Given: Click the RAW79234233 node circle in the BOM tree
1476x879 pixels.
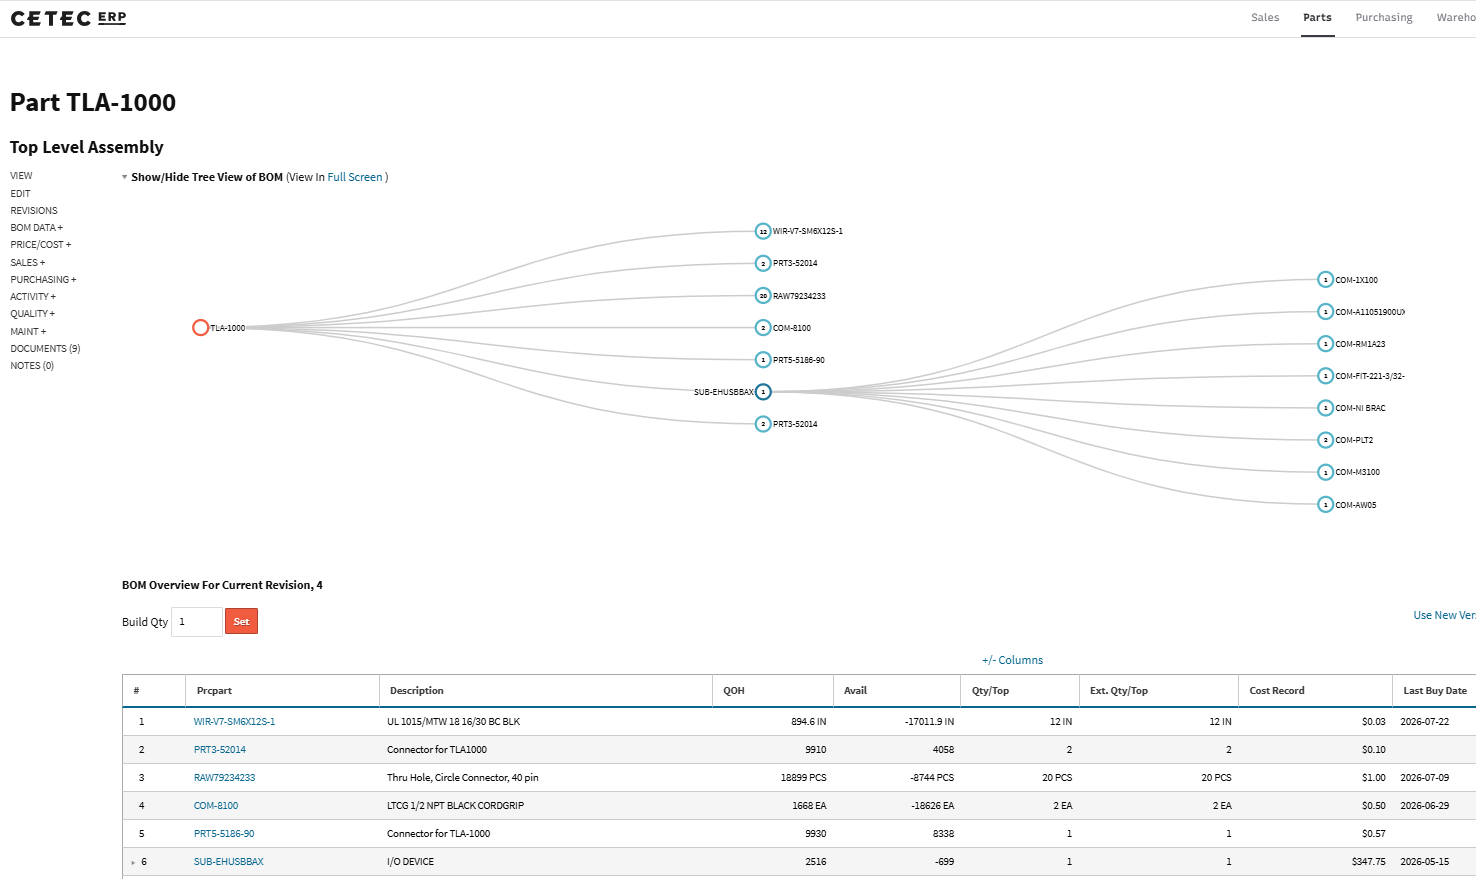Looking at the screenshot, I should pyautogui.click(x=763, y=296).
